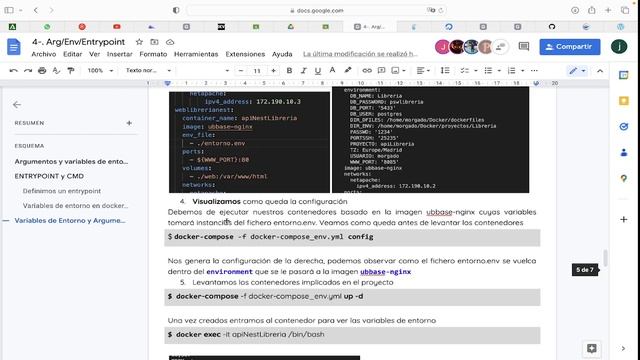
Task: Open the editing mode pencil dropdown
Action: pyautogui.click(x=578, y=71)
